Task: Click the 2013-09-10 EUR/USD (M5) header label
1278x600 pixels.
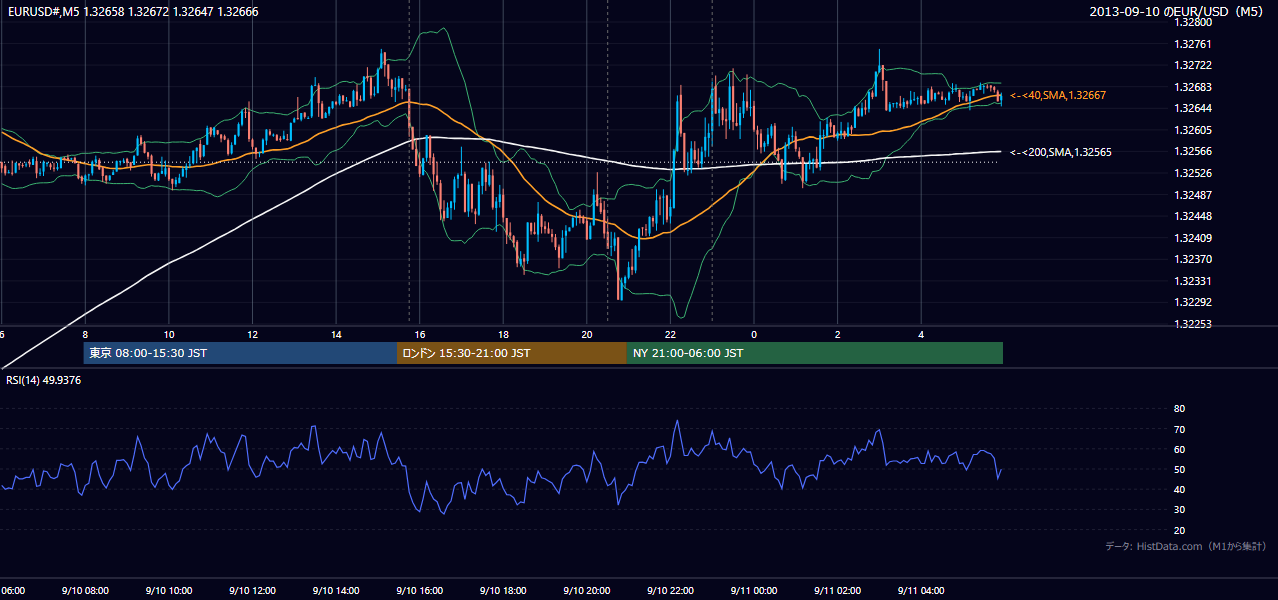Action: 1178,11
